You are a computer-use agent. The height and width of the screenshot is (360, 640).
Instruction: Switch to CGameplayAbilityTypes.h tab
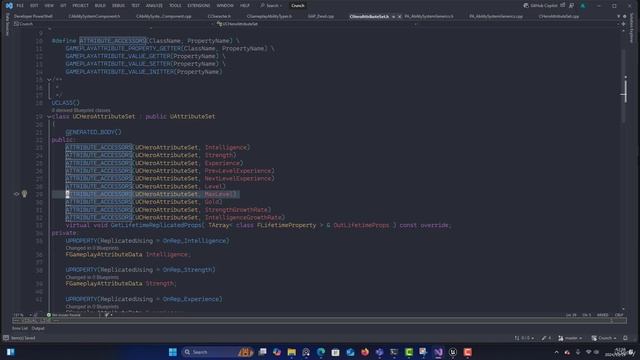pyautogui.click(x=269, y=16)
